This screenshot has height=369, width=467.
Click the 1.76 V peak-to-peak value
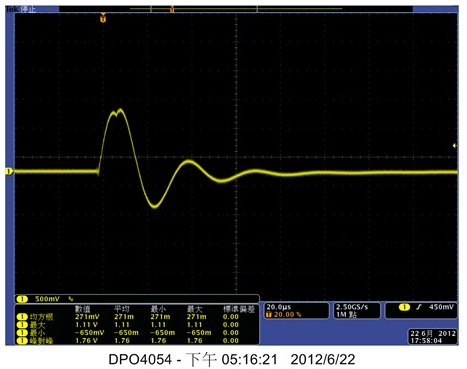[86, 341]
